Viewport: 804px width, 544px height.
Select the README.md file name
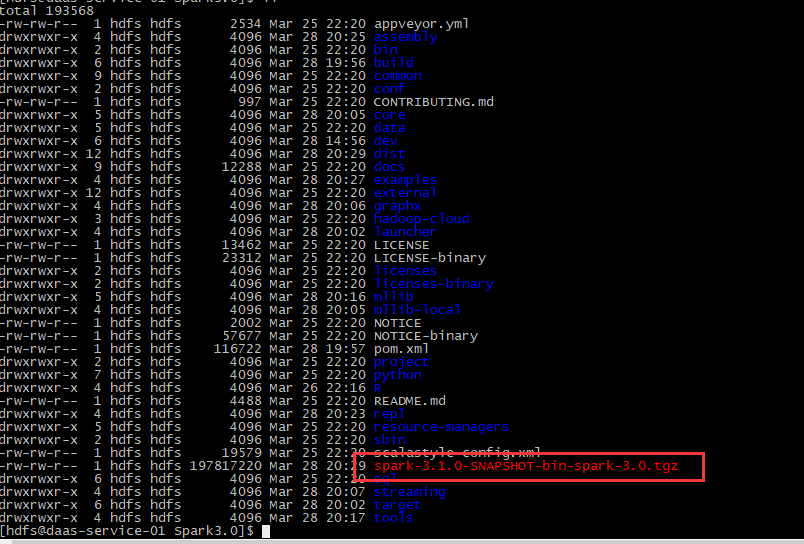pos(410,401)
